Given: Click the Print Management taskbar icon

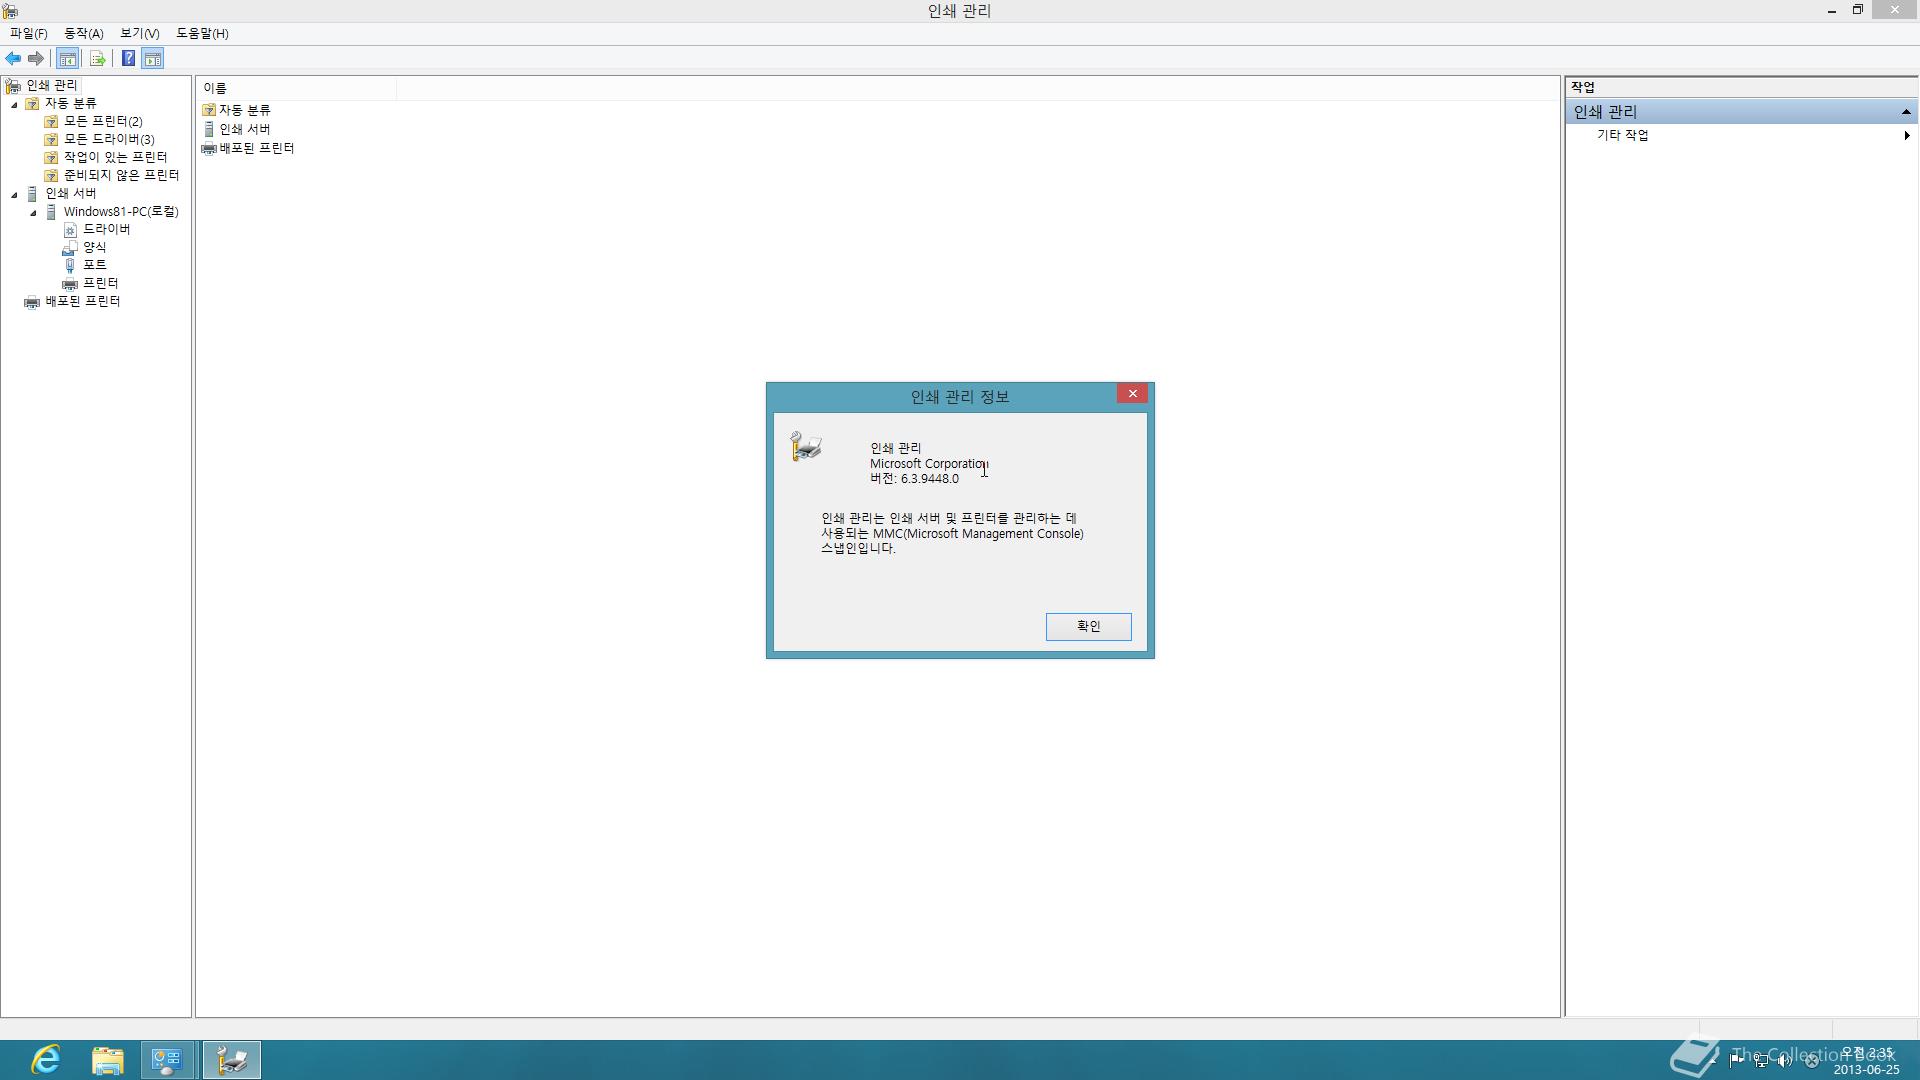Looking at the screenshot, I should pos(232,1060).
